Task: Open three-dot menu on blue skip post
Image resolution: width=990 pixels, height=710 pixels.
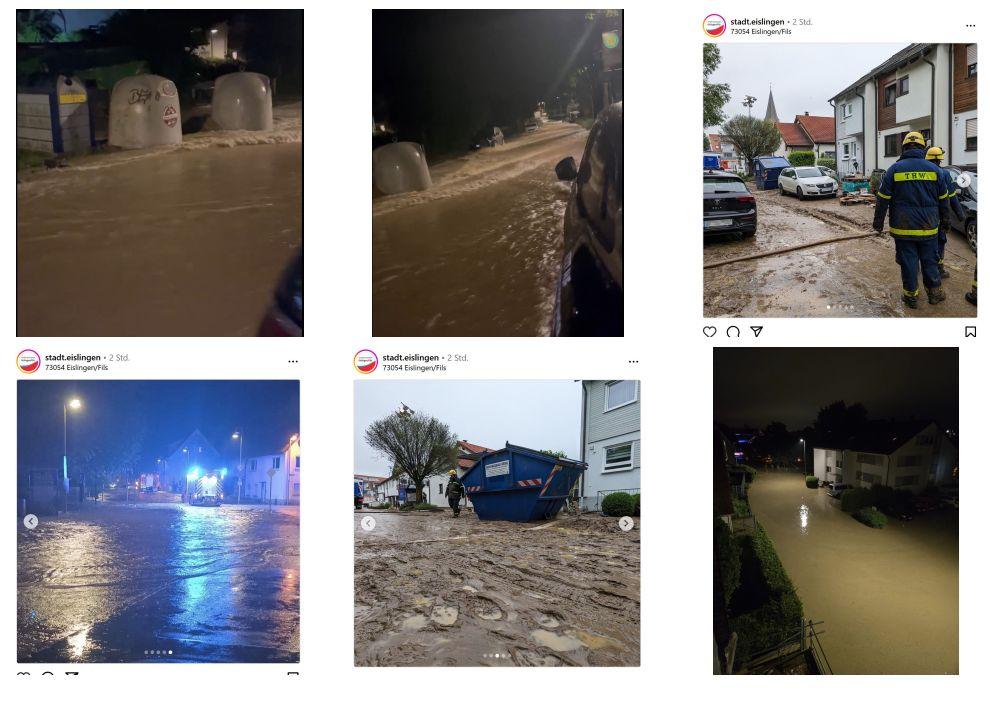Action: [x=633, y=362]
